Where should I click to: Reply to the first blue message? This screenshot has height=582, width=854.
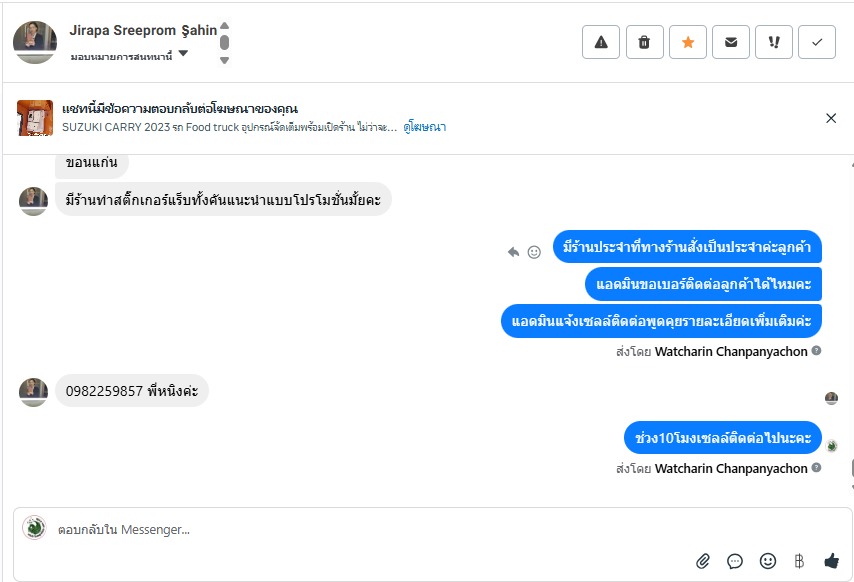(x=514, y=252)
